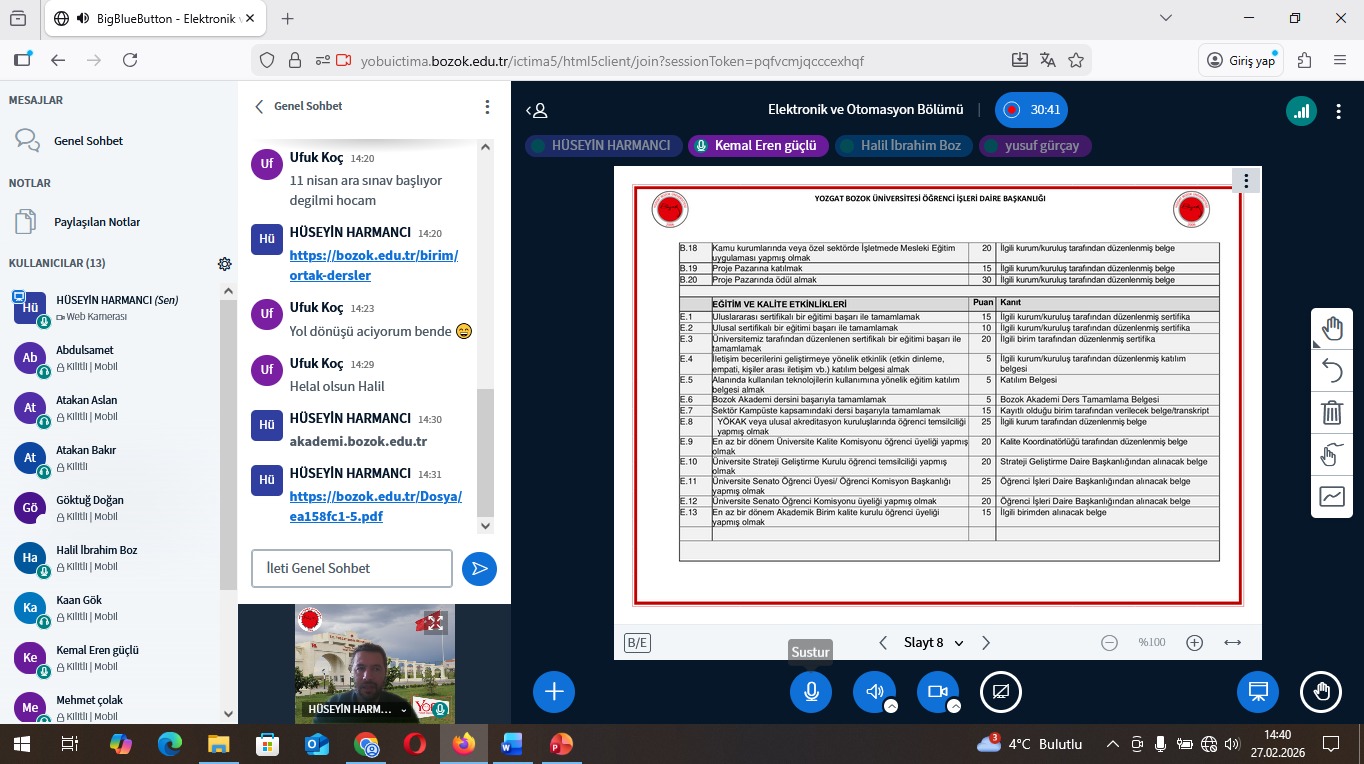
Task: Click the İleti Genel Sohbet input field
Action: point(352,568)
